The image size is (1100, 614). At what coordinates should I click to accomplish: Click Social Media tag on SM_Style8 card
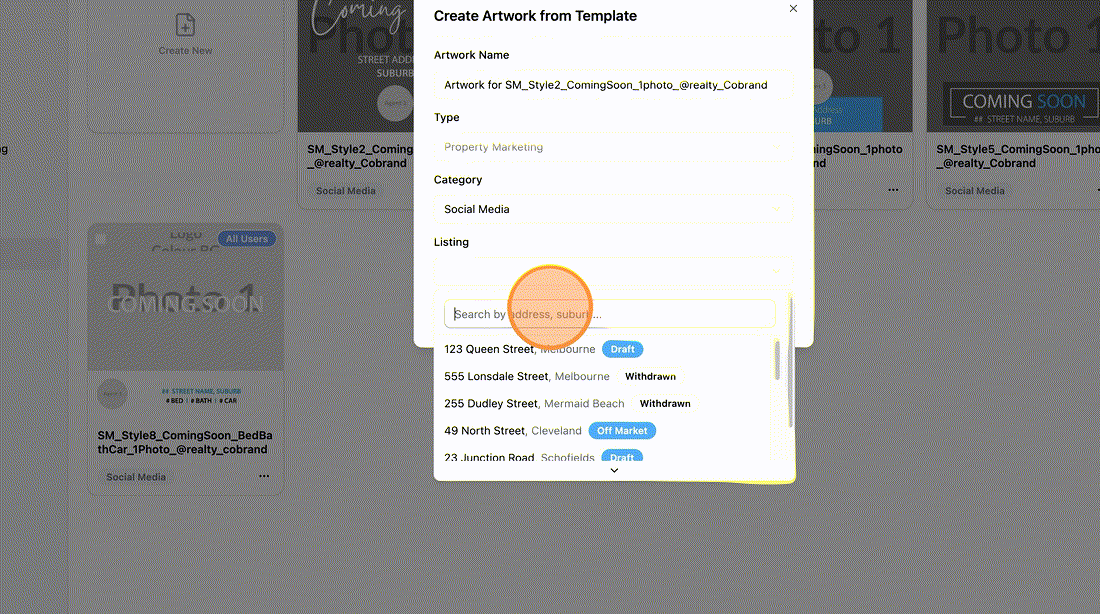click(x=136, y=477)
